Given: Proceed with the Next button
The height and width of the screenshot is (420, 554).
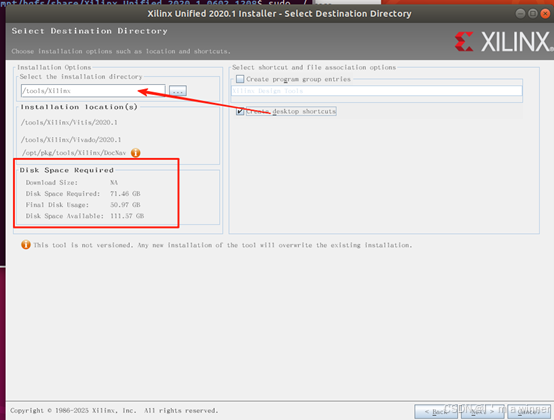Looking at the screenshot, I should coord(482,412).
